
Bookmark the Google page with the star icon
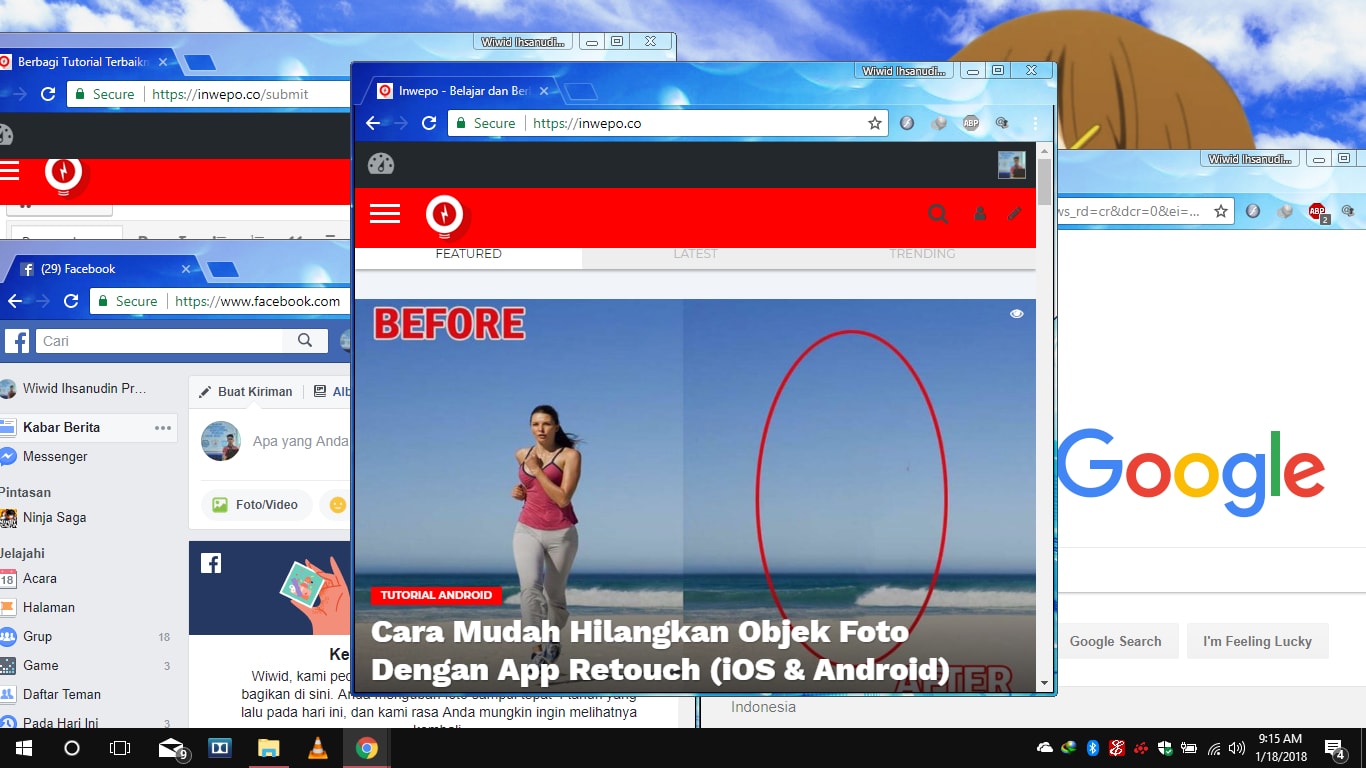point(1221,211)
